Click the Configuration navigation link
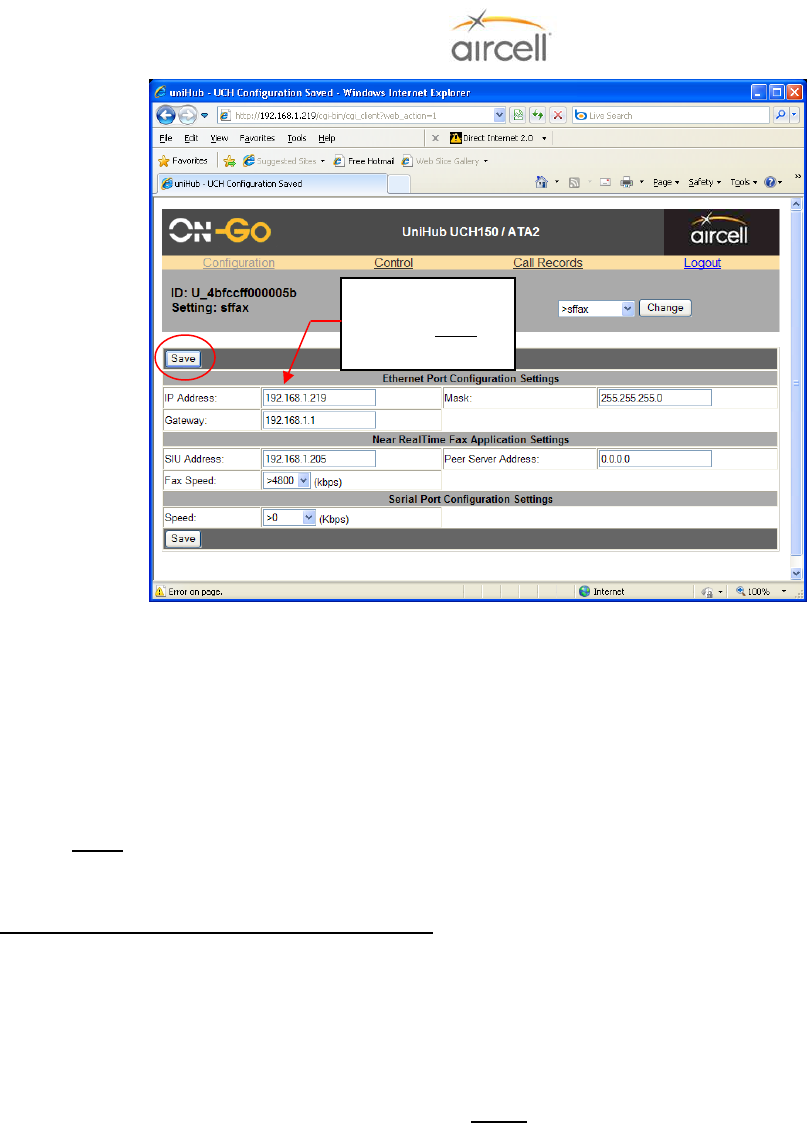The image size is (807, 1123). tap(238, 263)
